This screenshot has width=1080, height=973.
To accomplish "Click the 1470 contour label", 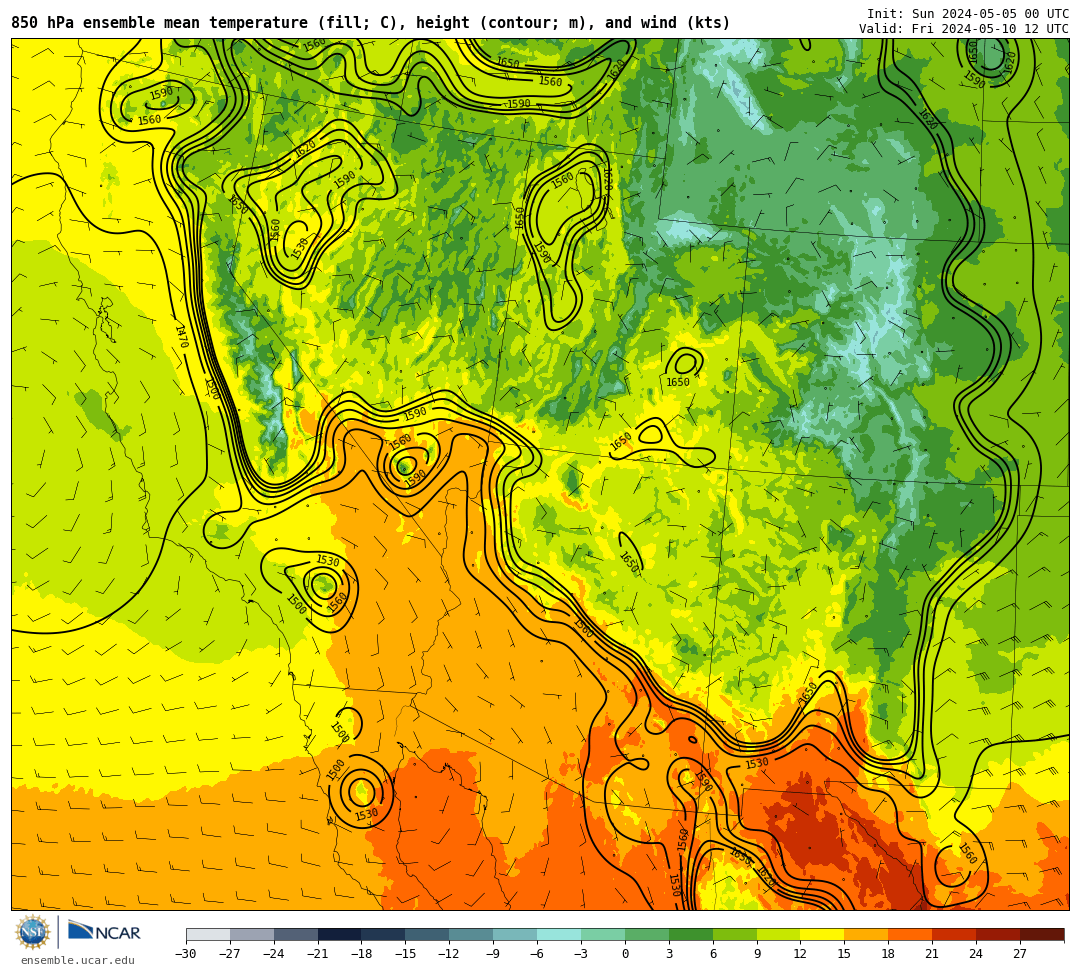I will tap(182, 336).
